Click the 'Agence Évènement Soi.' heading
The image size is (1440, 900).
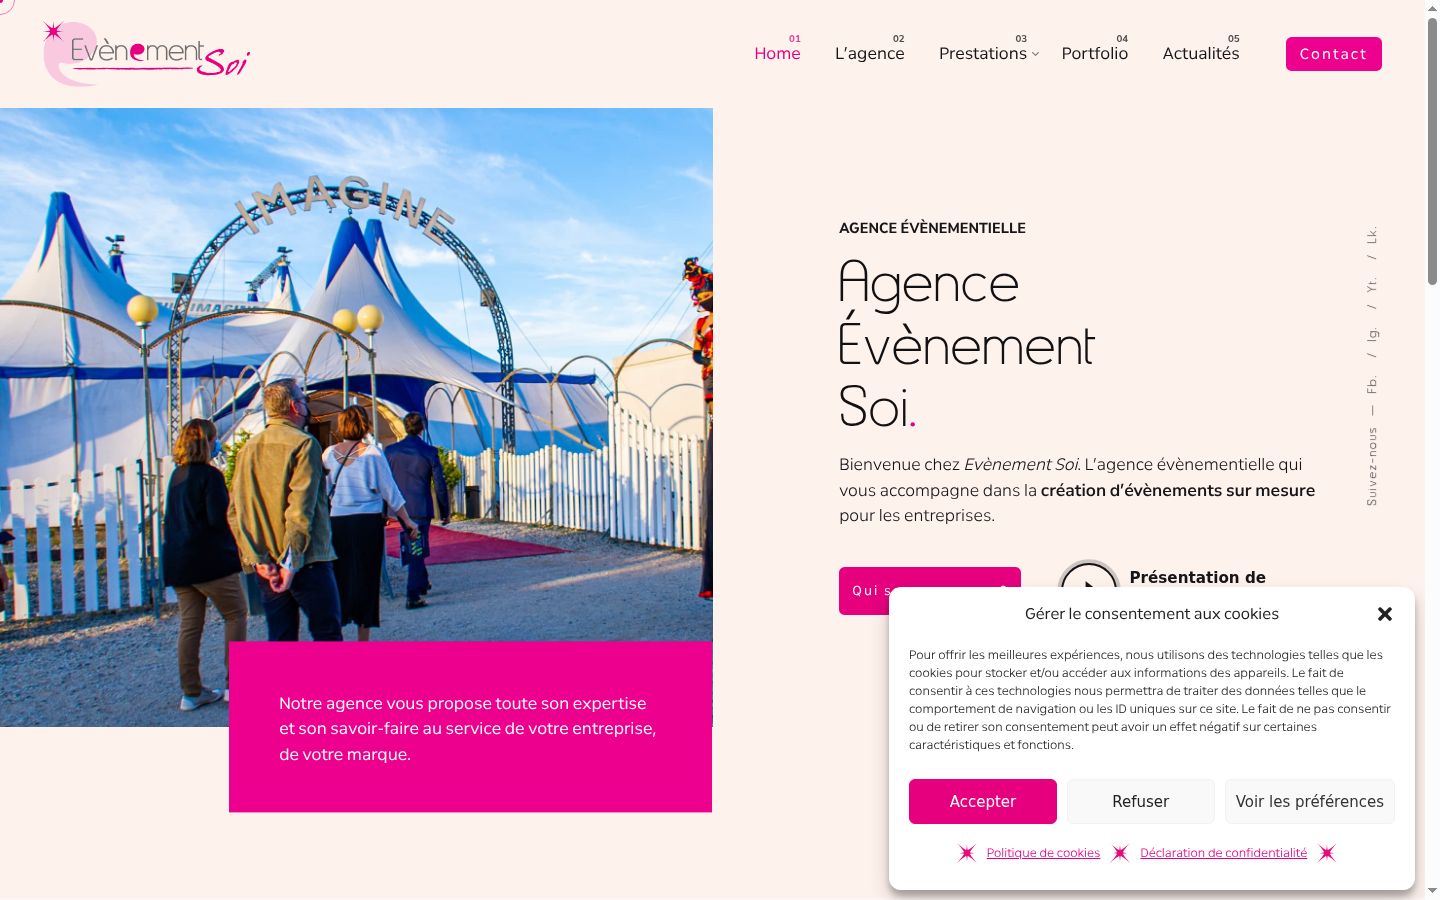click(x=966, y=345)
